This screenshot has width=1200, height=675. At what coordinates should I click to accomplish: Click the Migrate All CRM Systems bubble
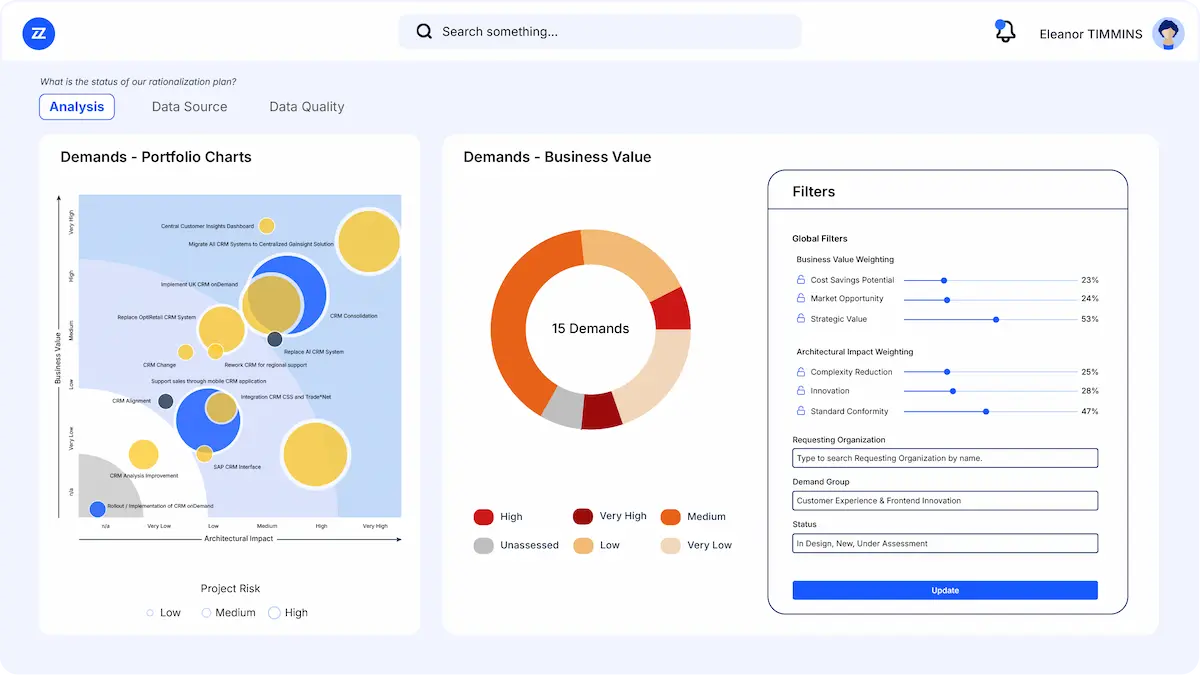[369, 241]
